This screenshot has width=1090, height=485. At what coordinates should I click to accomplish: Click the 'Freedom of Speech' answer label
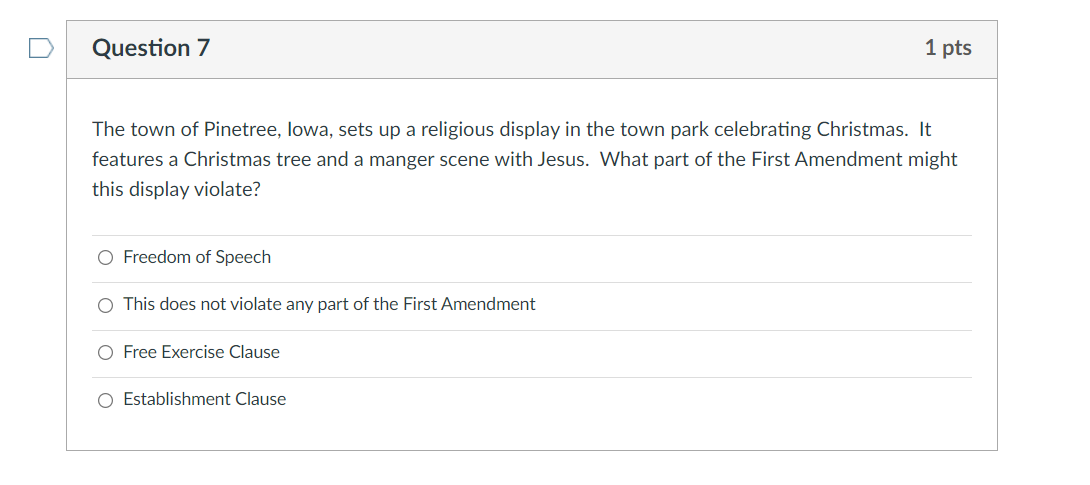coord(197,257)
